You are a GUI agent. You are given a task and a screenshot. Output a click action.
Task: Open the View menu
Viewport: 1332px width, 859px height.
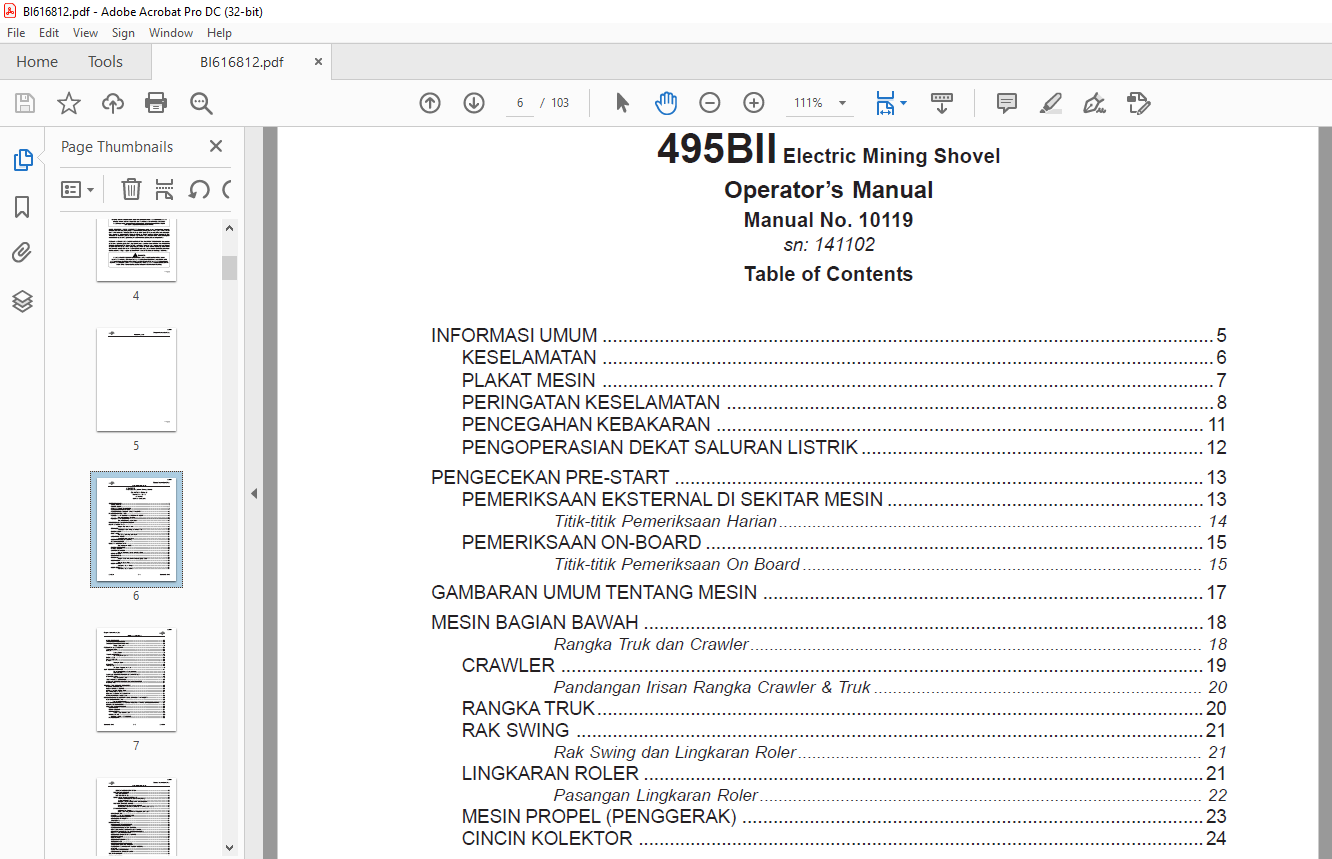click(86, 33)
